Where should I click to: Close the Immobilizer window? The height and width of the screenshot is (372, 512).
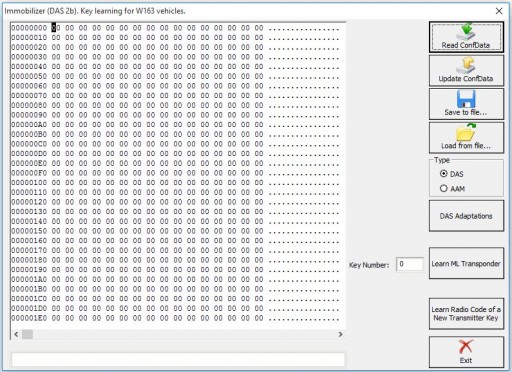coord(499,11)
